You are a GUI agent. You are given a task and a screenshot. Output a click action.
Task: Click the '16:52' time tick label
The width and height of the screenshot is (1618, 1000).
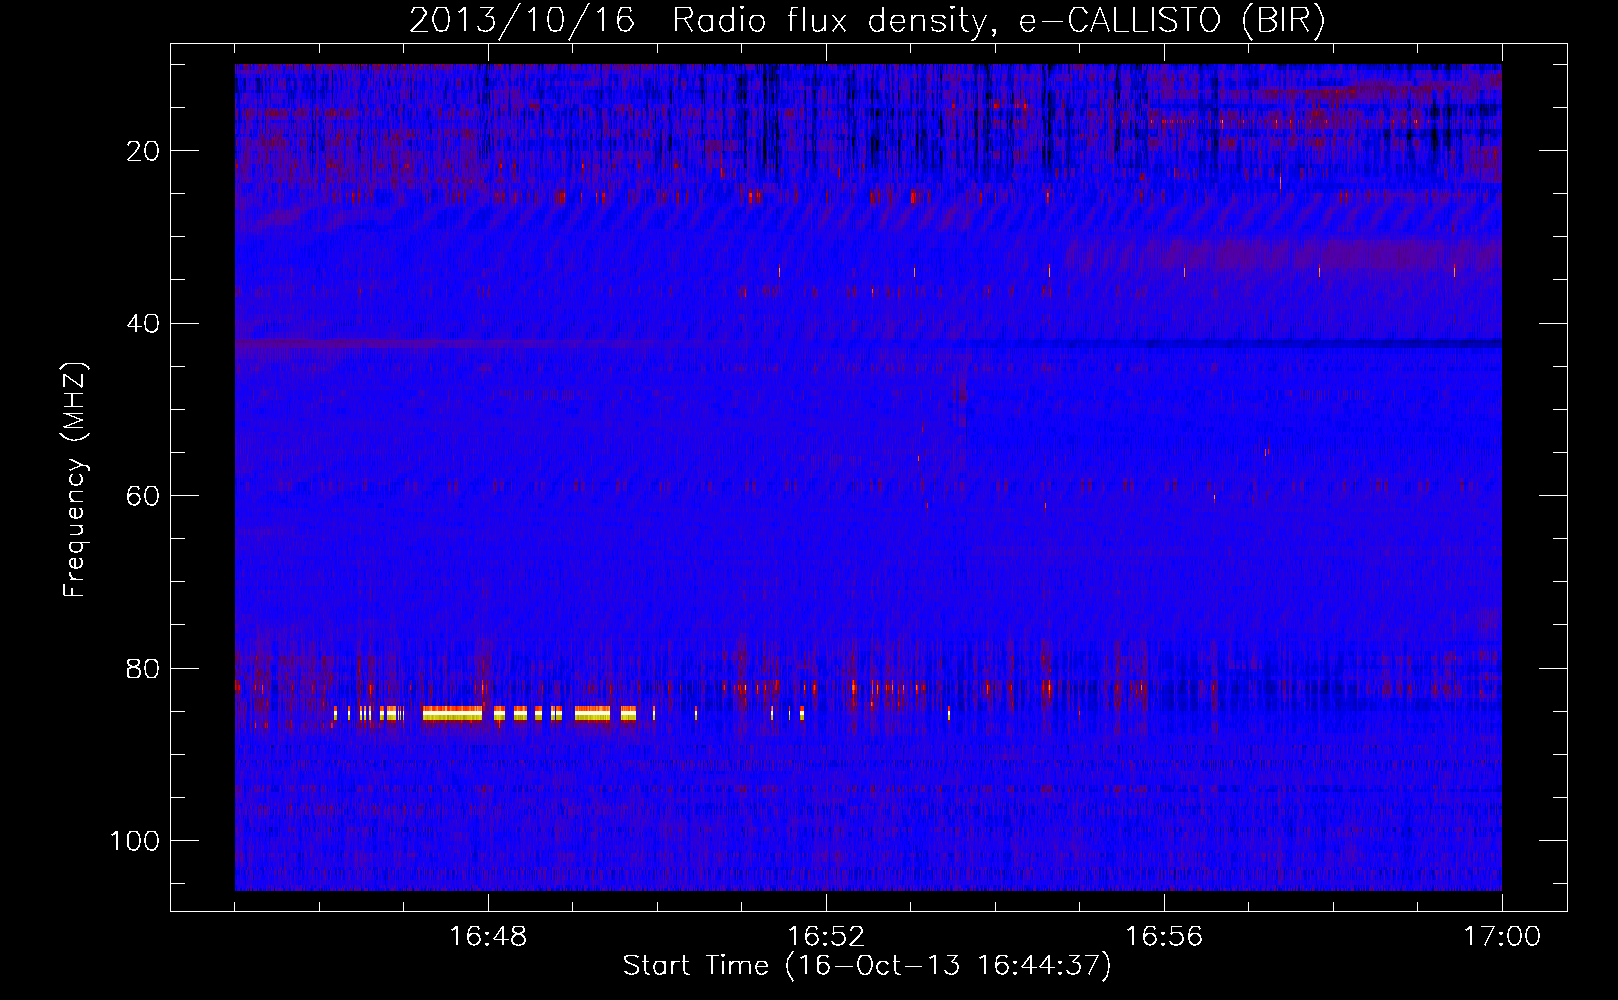click(x=826, y=937)
